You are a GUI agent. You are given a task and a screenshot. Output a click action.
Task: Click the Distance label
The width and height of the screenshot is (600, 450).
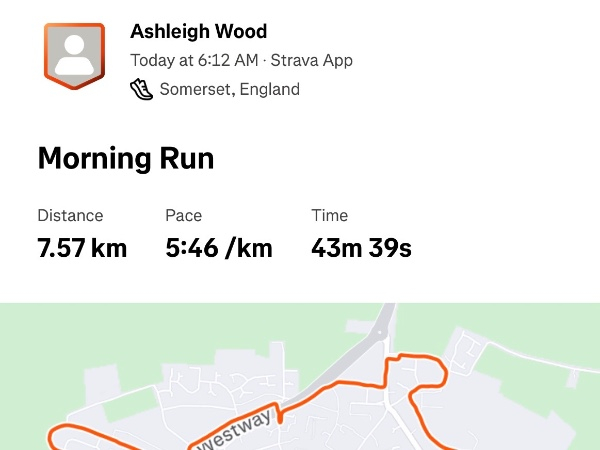point(70,215)
